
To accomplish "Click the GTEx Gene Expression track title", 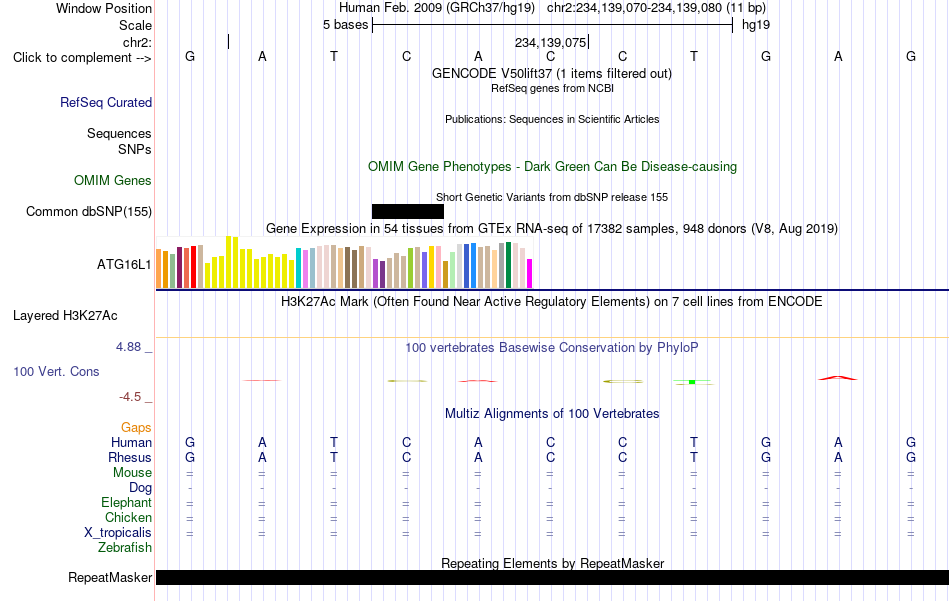I will pos(552,228).
